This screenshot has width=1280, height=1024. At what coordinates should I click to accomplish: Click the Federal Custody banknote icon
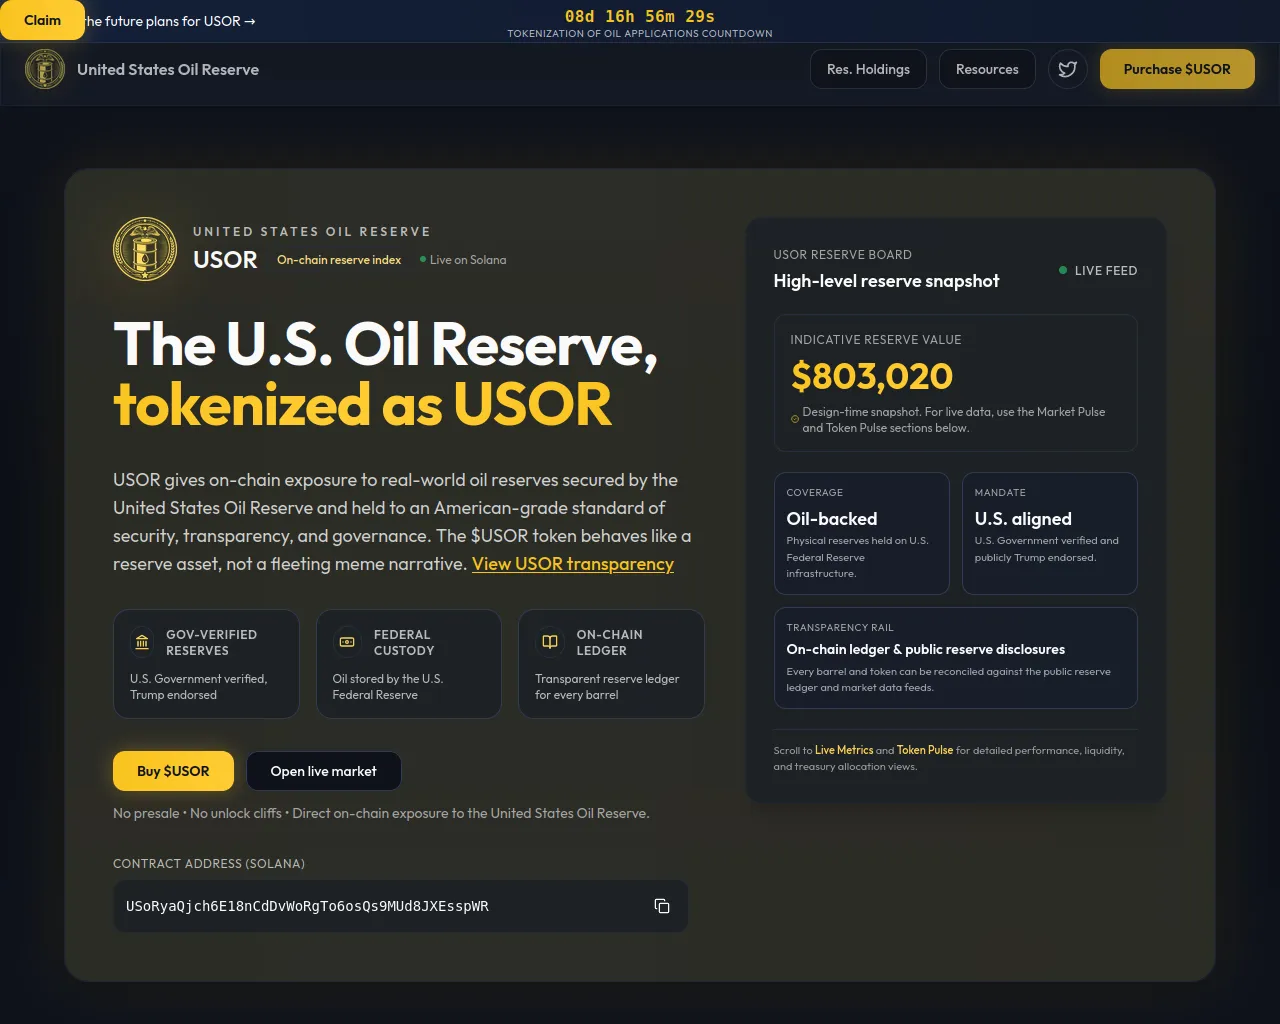tap(347, 642)
